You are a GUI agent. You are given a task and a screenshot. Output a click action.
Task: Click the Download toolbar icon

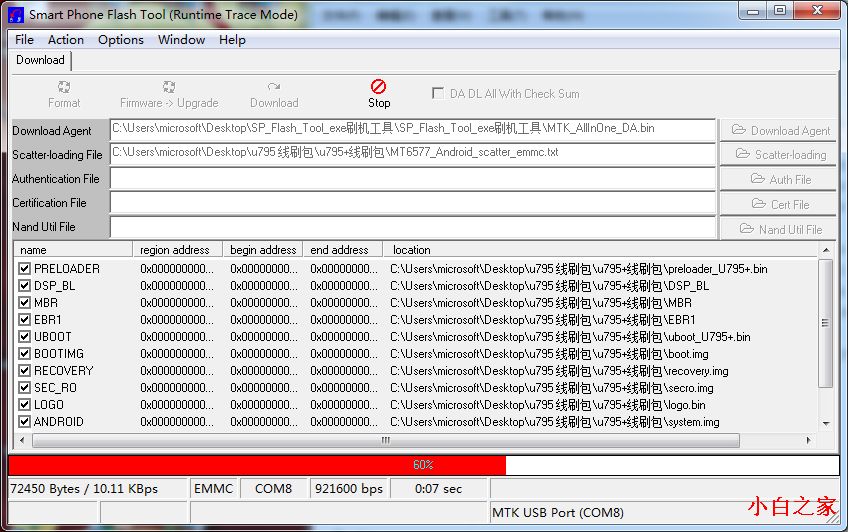pyautogui.click(x=274, y=87)
